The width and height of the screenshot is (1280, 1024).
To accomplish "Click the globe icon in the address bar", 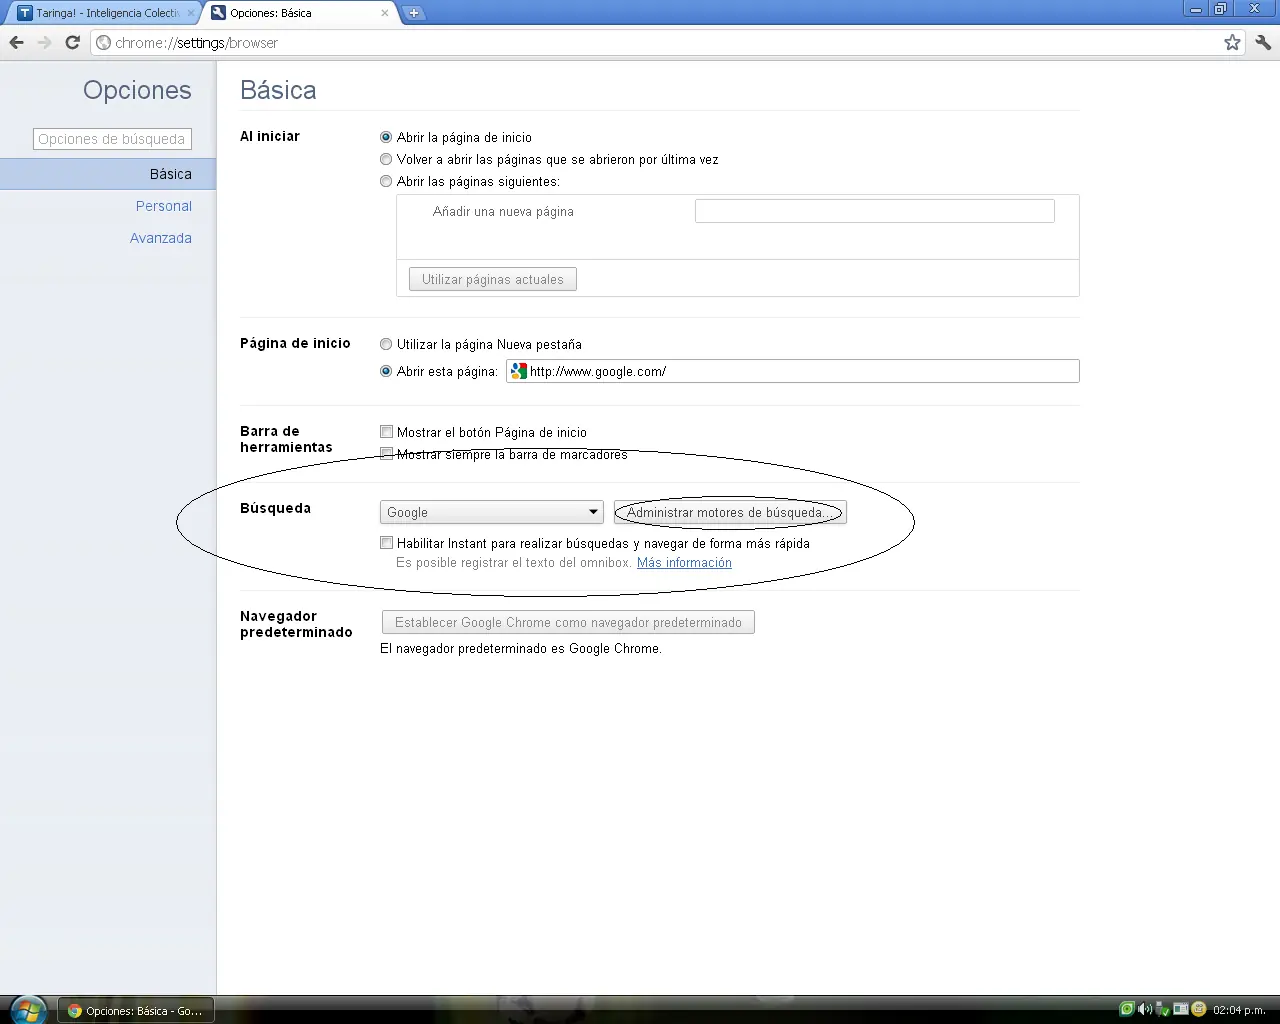I will [x=103, y=42].
